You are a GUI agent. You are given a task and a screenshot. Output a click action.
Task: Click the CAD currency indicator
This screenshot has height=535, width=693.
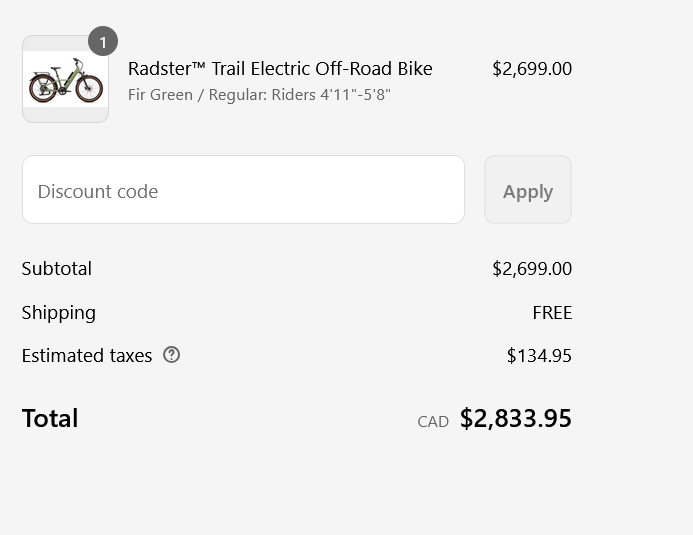[x=433, y=422]
